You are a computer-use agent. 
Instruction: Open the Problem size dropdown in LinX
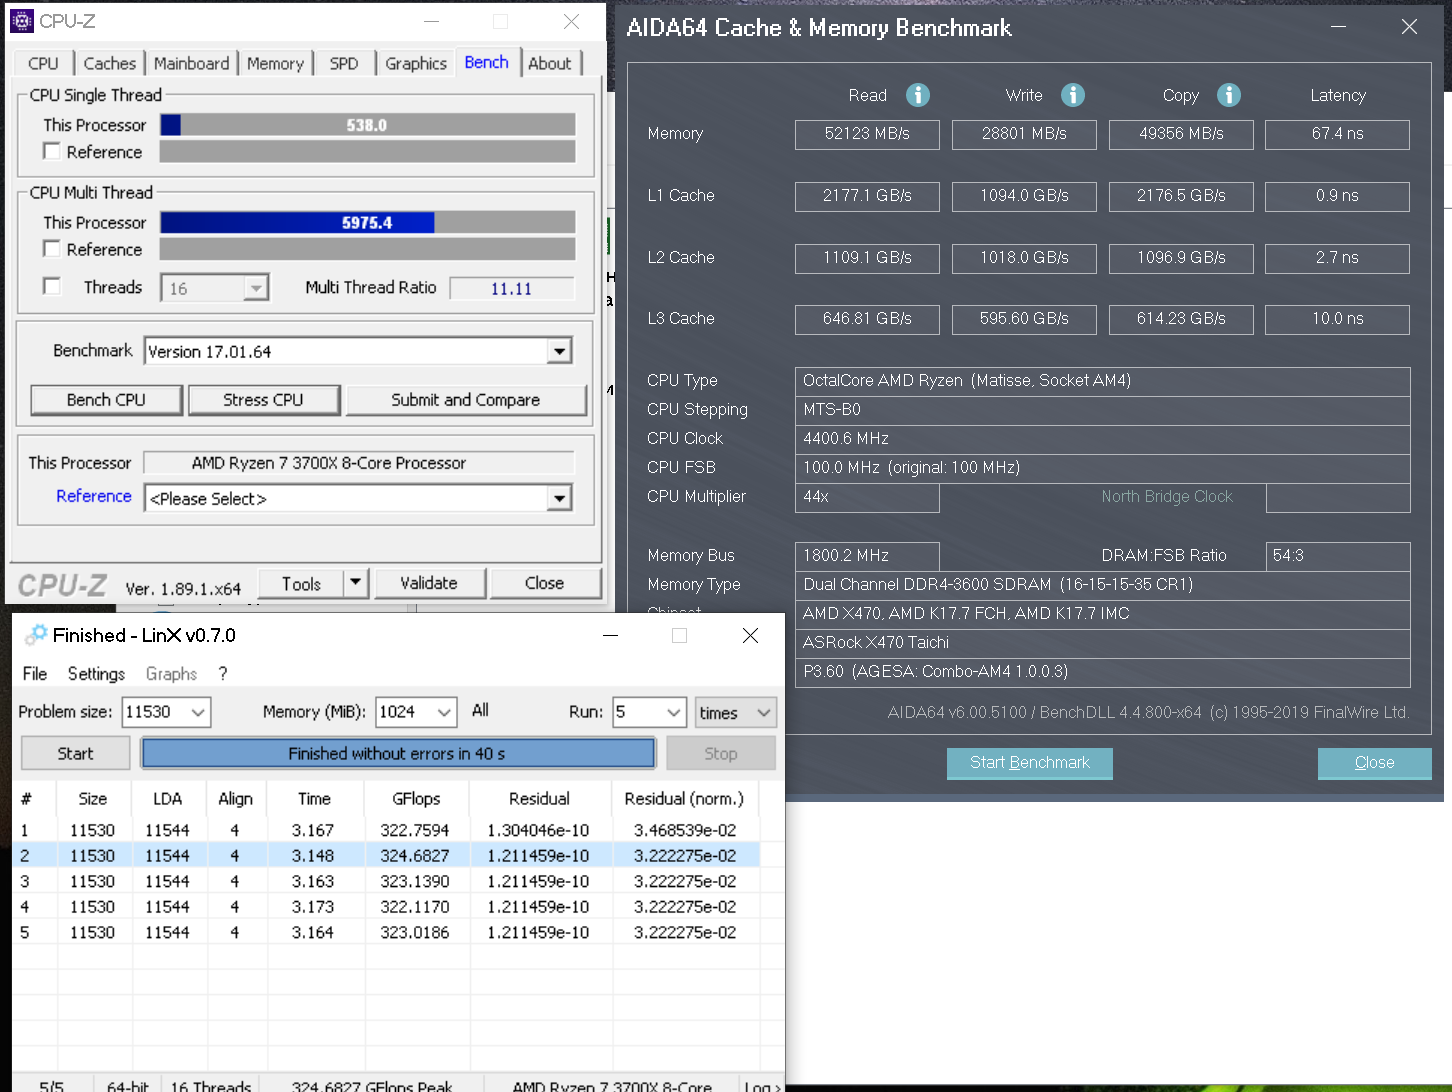[x=198, y=712]
